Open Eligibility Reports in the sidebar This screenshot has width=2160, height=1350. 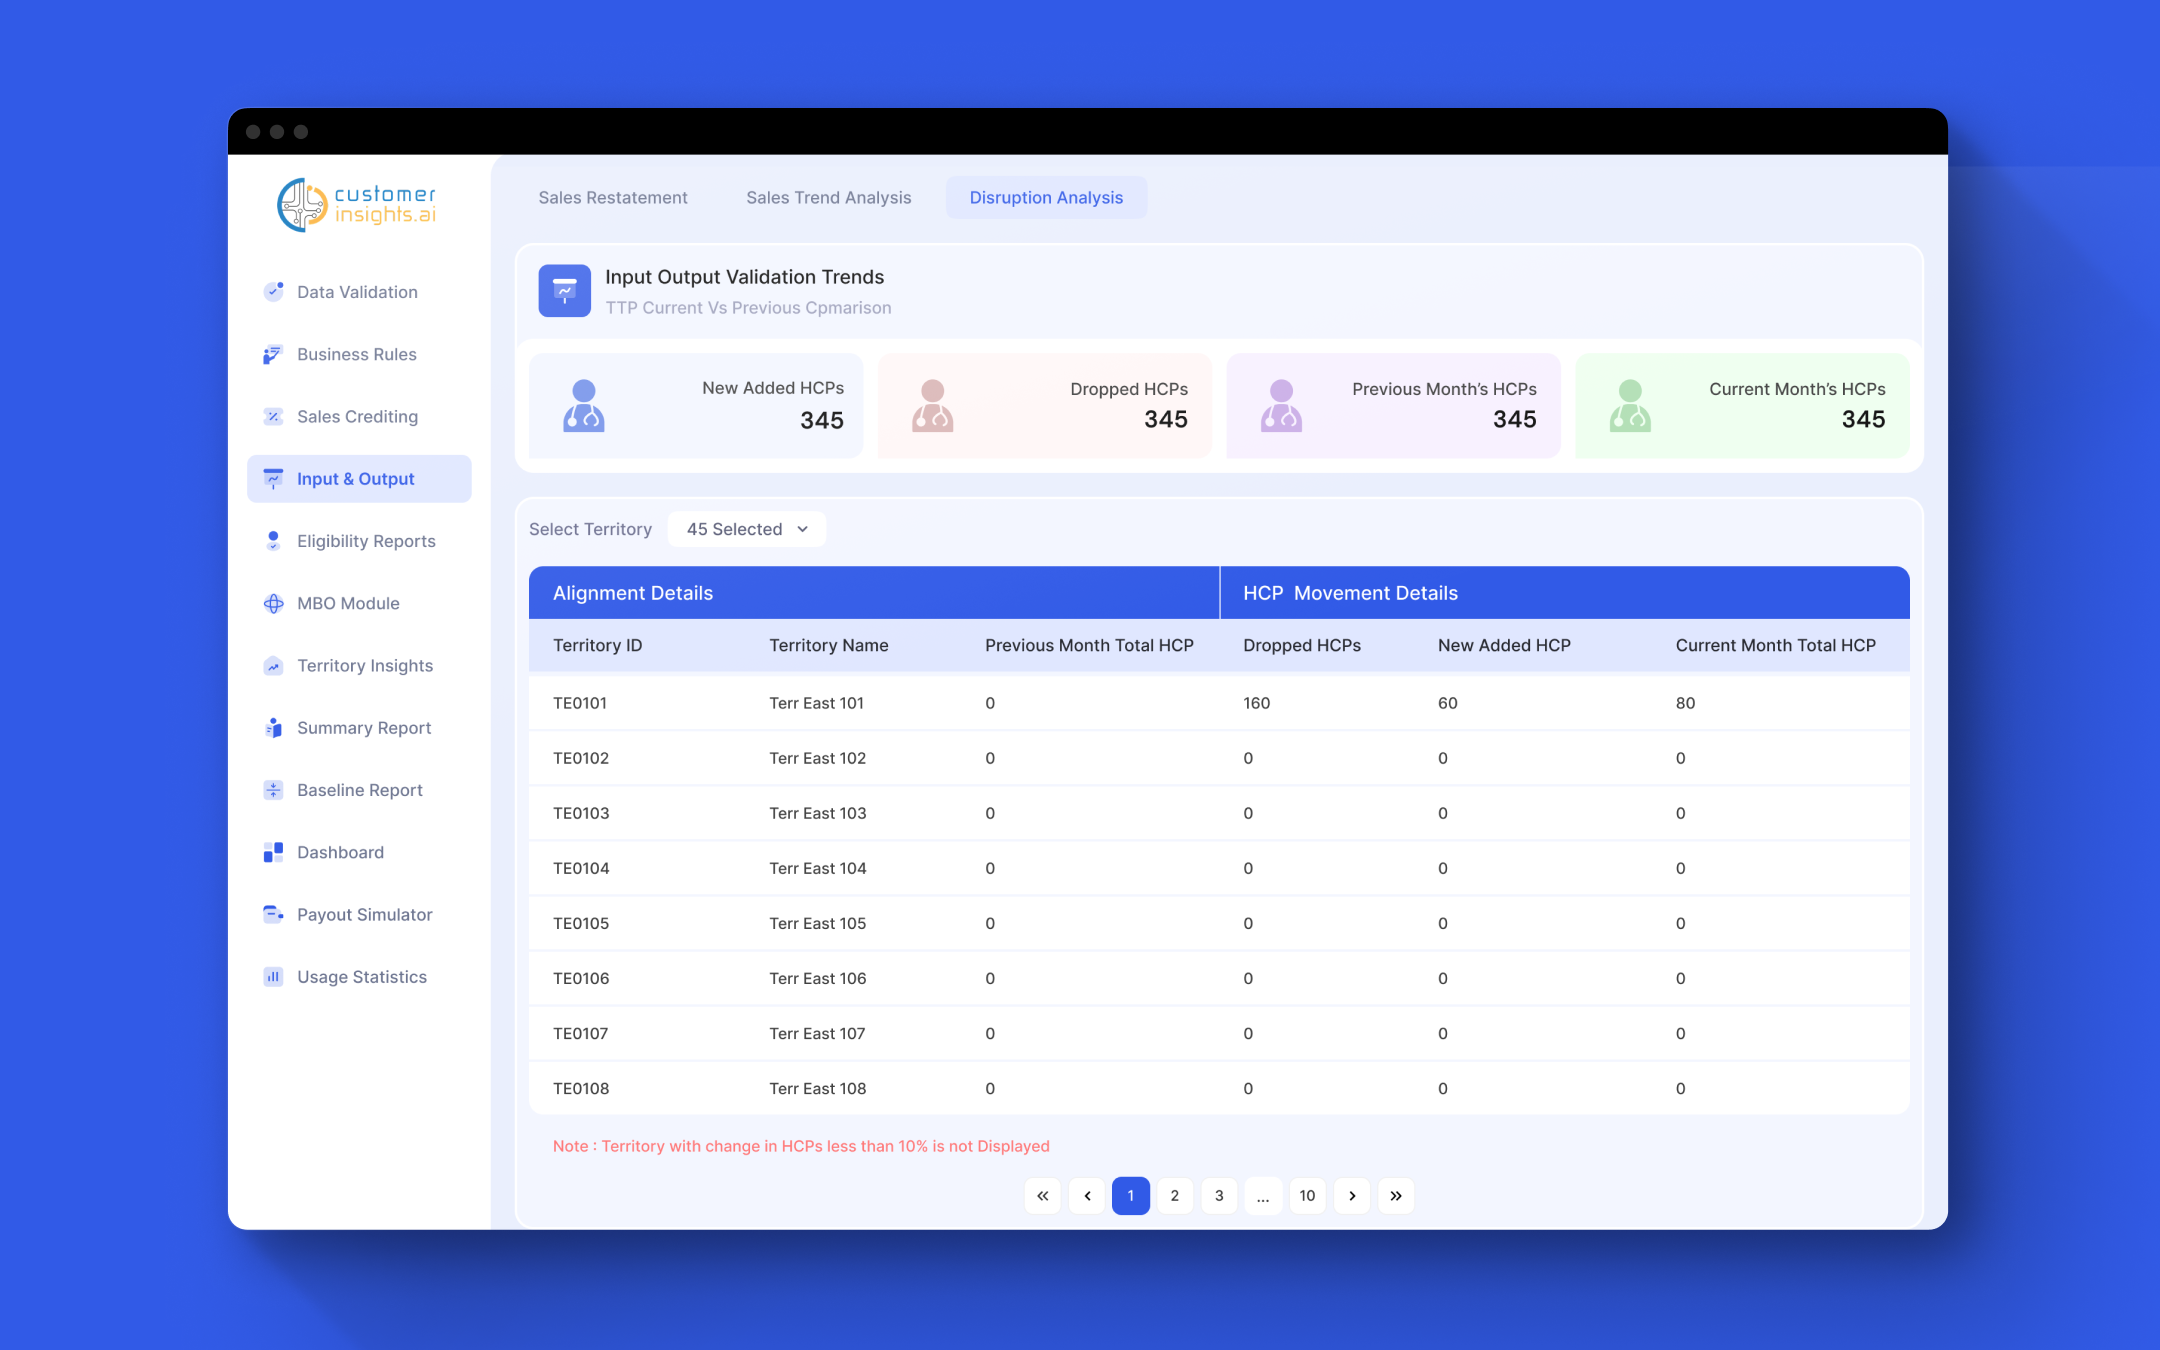(x=366, y=541)
